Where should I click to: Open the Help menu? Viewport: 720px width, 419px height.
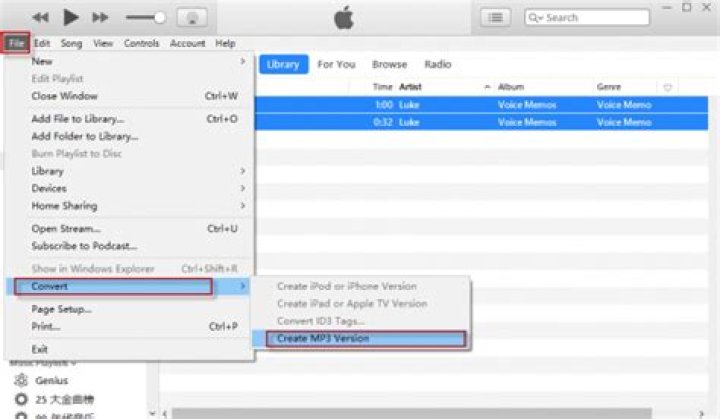tap(225, 43)
